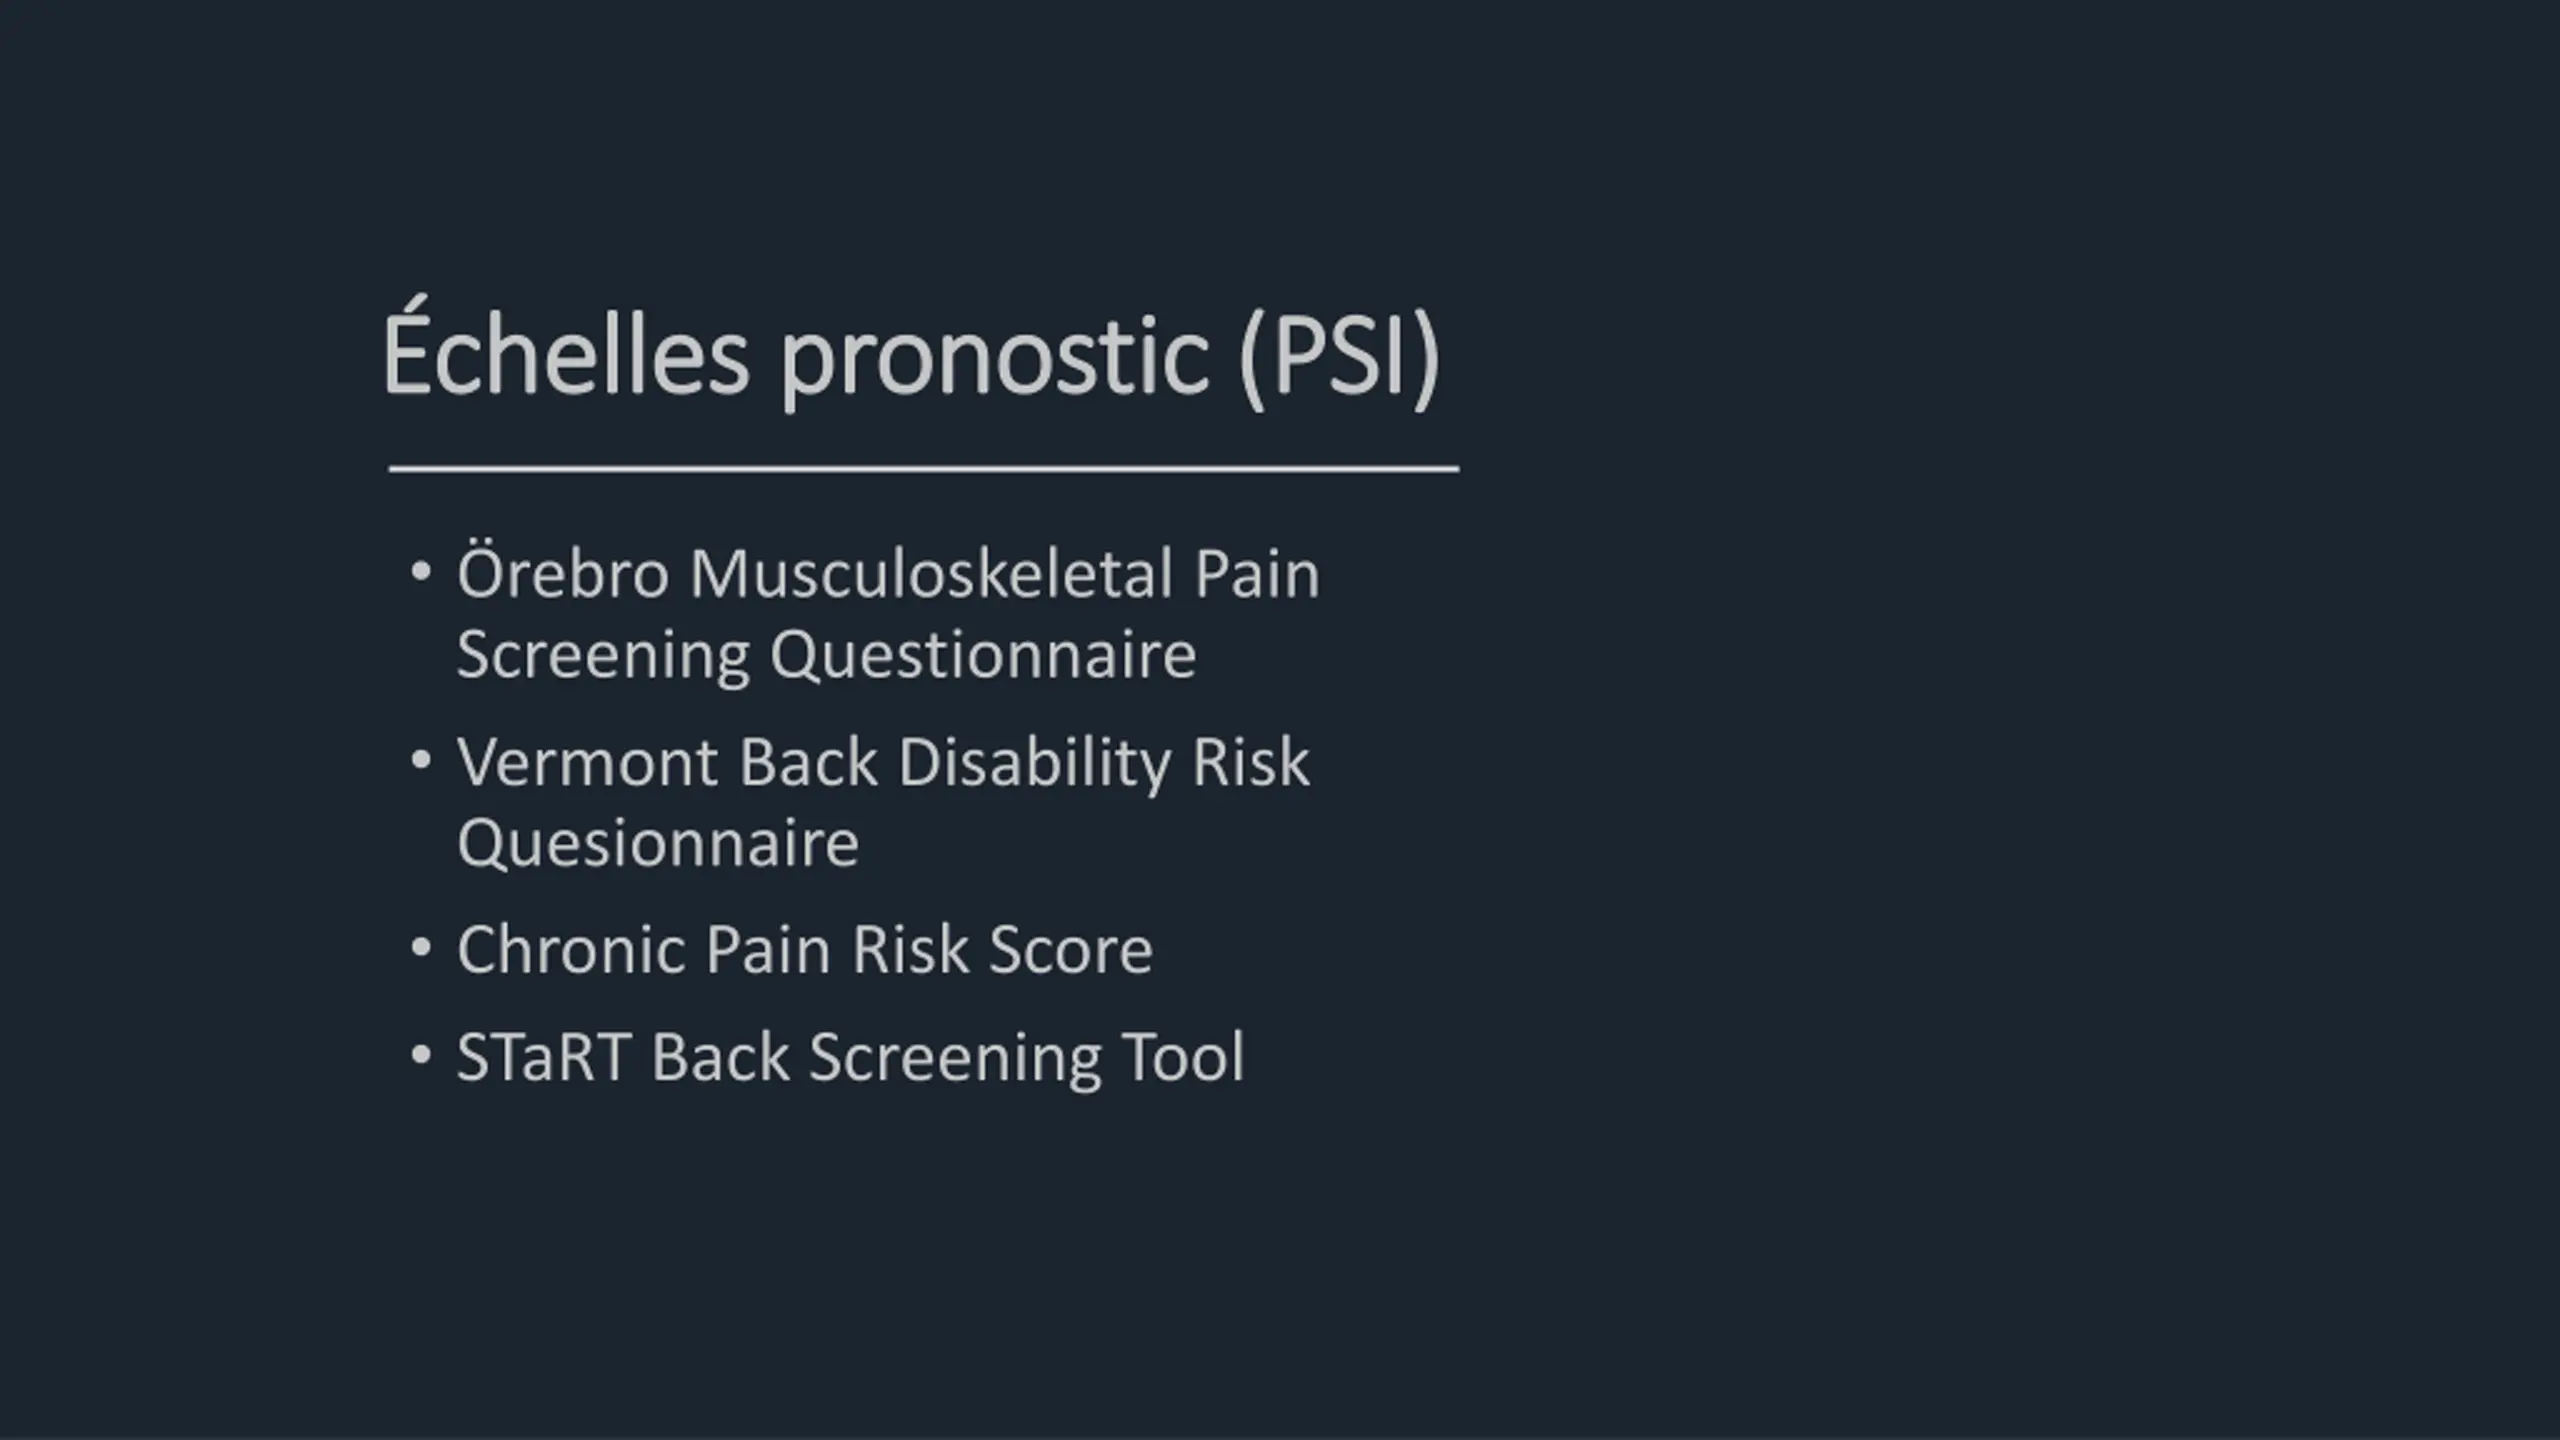Click the word STaRT
Image resolution: width=2560 pixels, height=1440 pixels.
click(x=543, y=1057)
